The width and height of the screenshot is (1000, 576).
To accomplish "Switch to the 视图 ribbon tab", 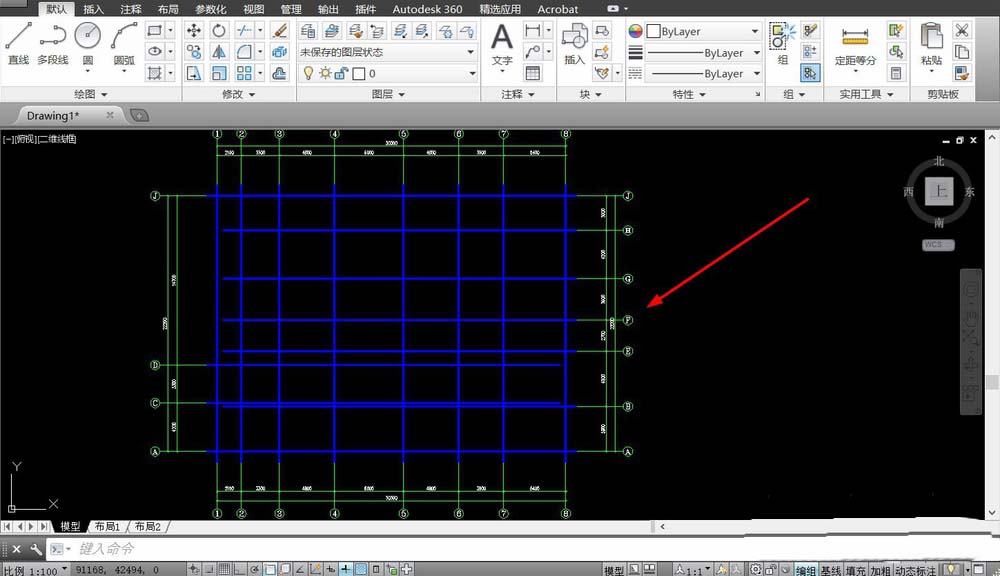I will (x=254, y=9).
